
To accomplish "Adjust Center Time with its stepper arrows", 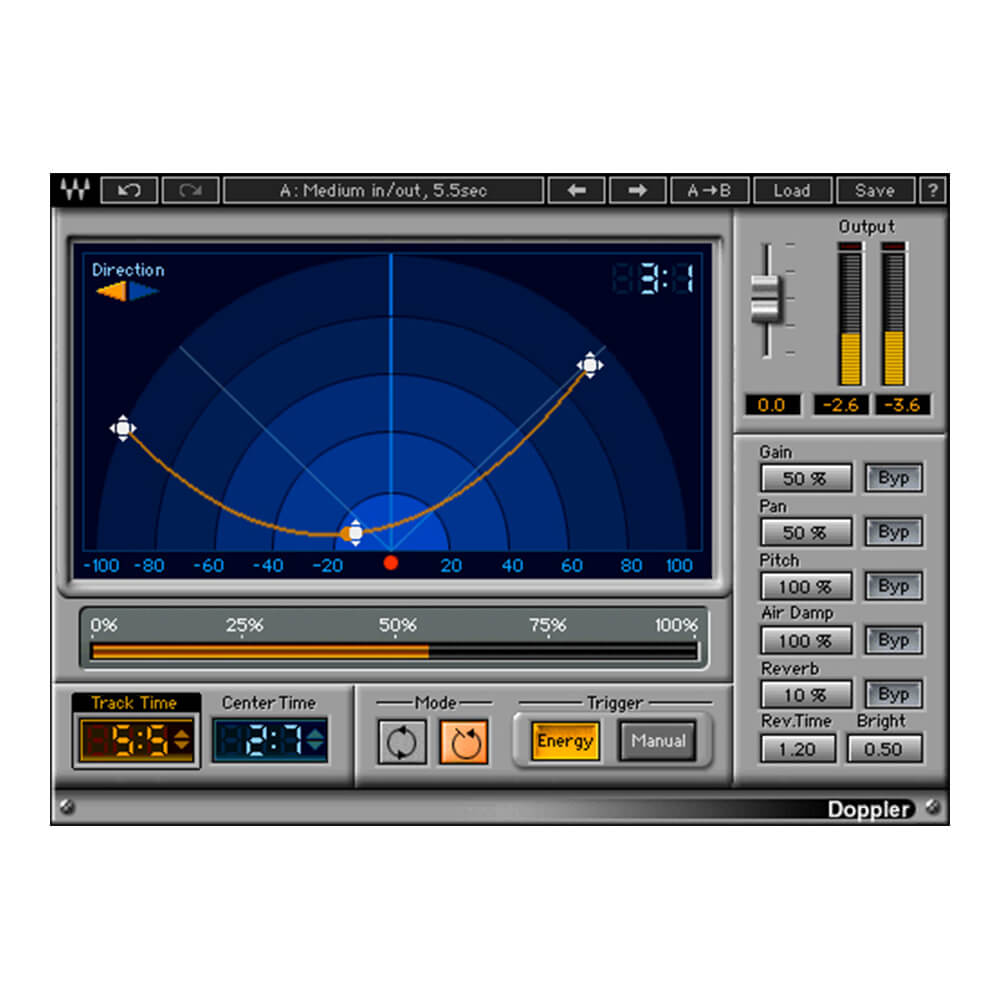I will coord(315,740).
